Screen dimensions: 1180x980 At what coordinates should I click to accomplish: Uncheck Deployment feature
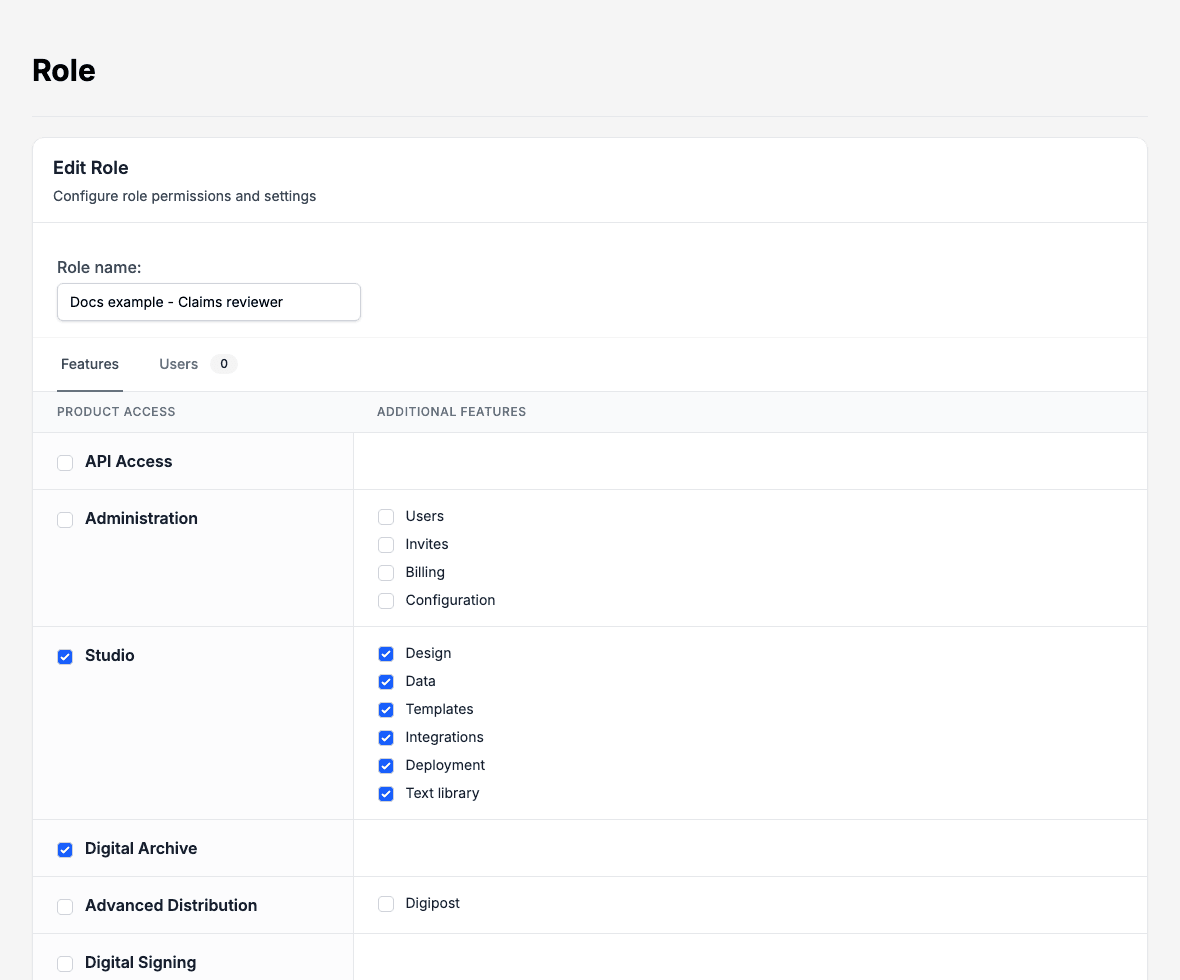point(385,765)
